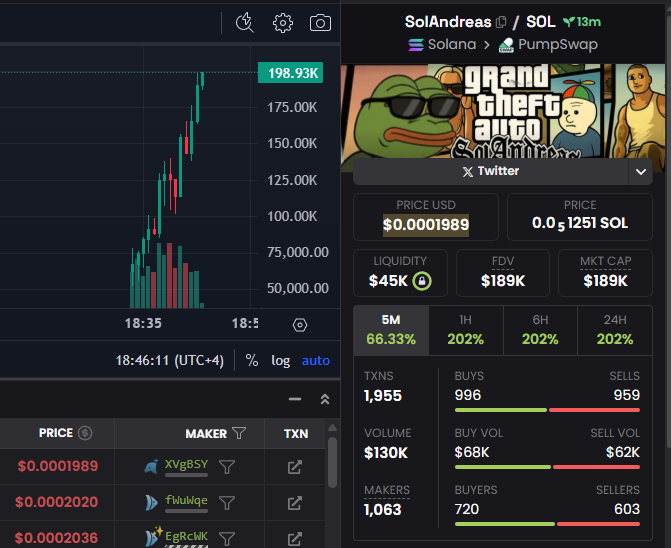Filter by maker fWuWqe funnel icon

tap(227, 503)
